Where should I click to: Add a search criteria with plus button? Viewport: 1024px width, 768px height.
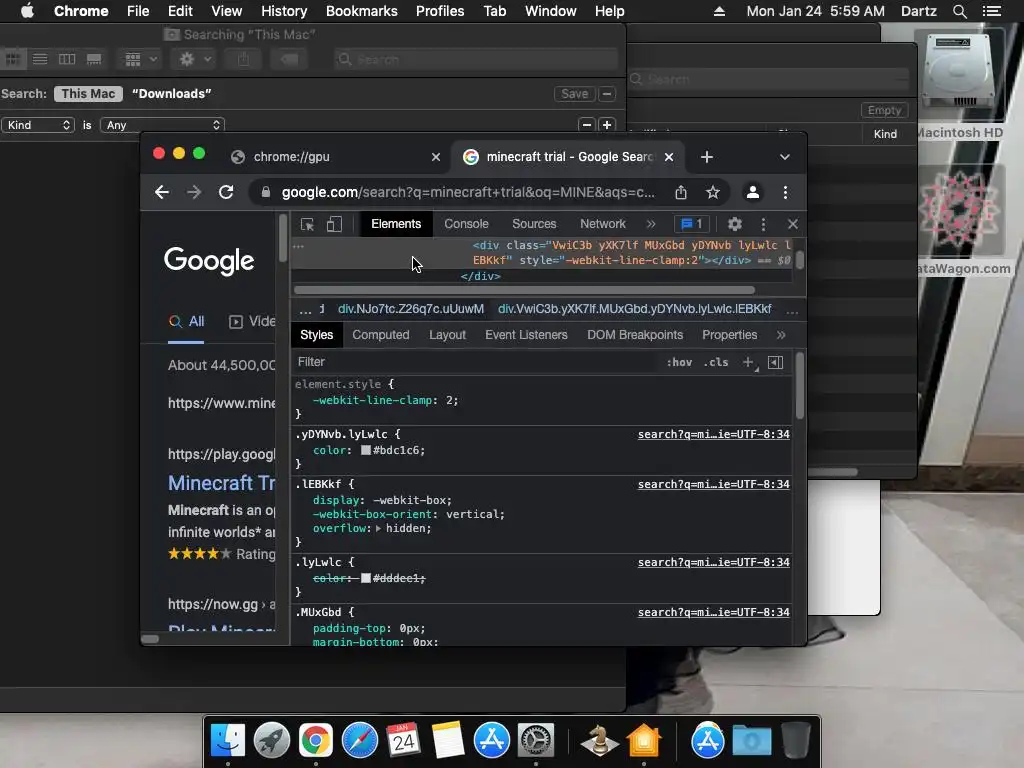pyautogui.click(x=607, y=125)
